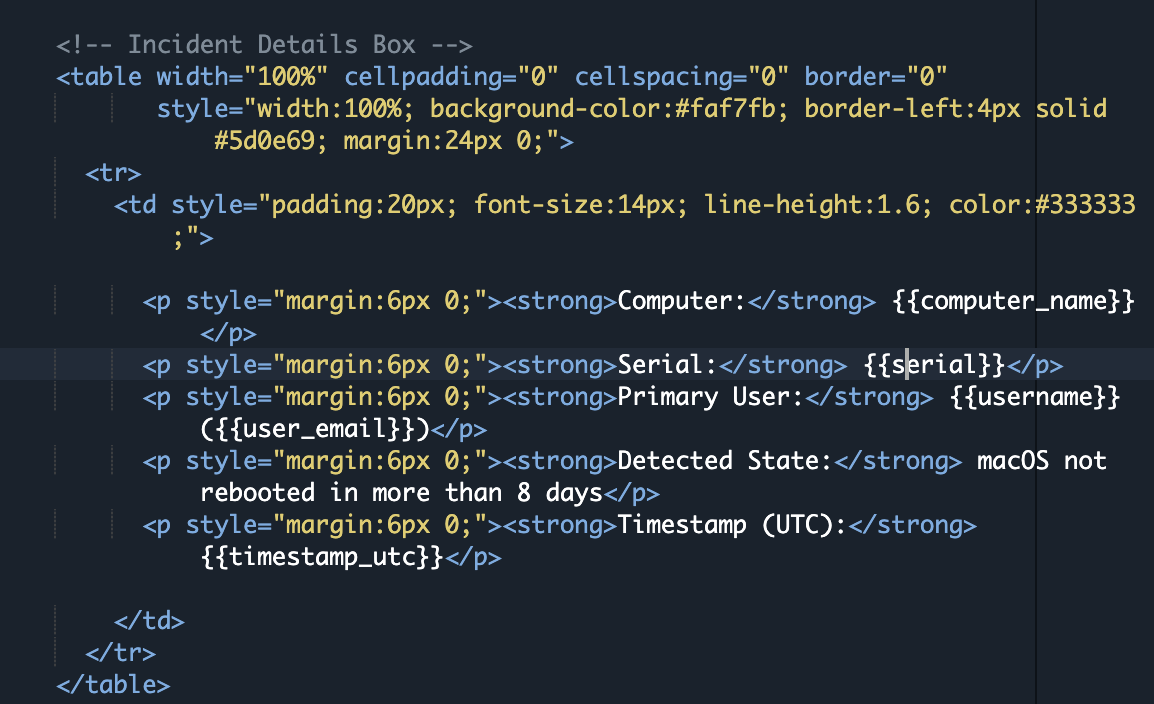This screenshot has width=1154, height=704.
Task: Click the {{timestamp_utc}} variable
Action: click(321, 557)
